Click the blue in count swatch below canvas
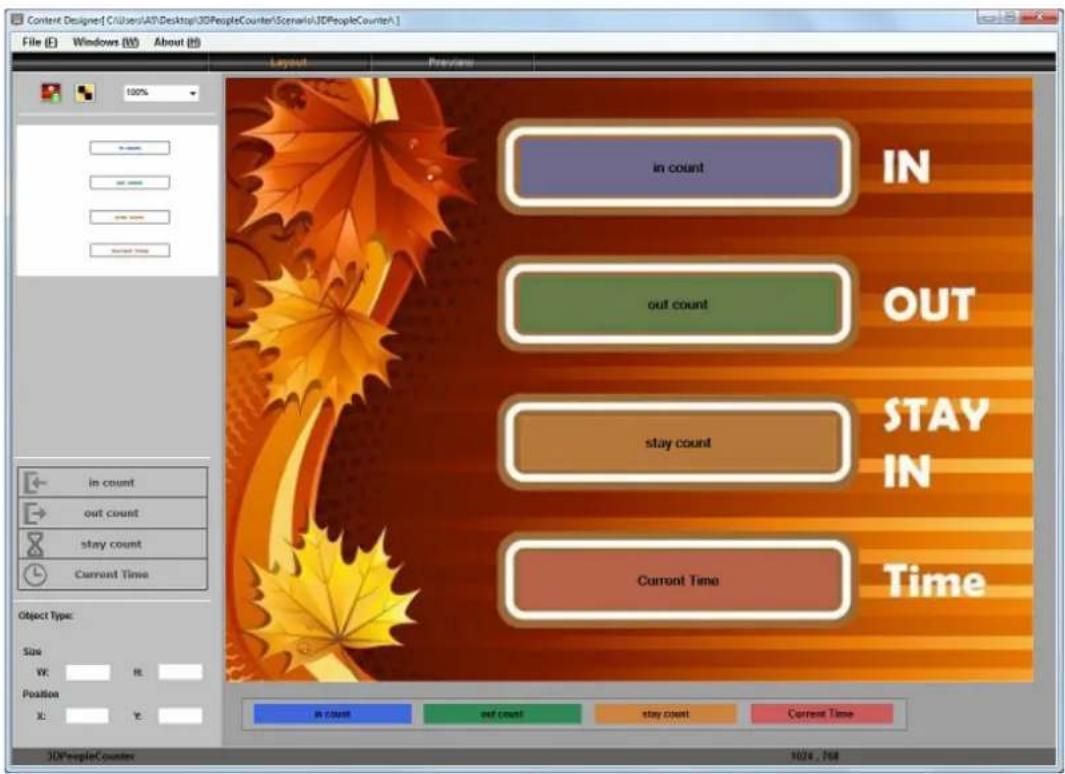 [x=333, y=714]
